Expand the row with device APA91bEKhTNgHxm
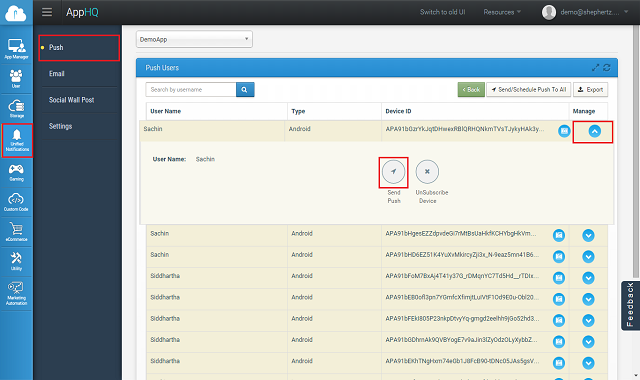The image size is (640, 380). [588, 363]
